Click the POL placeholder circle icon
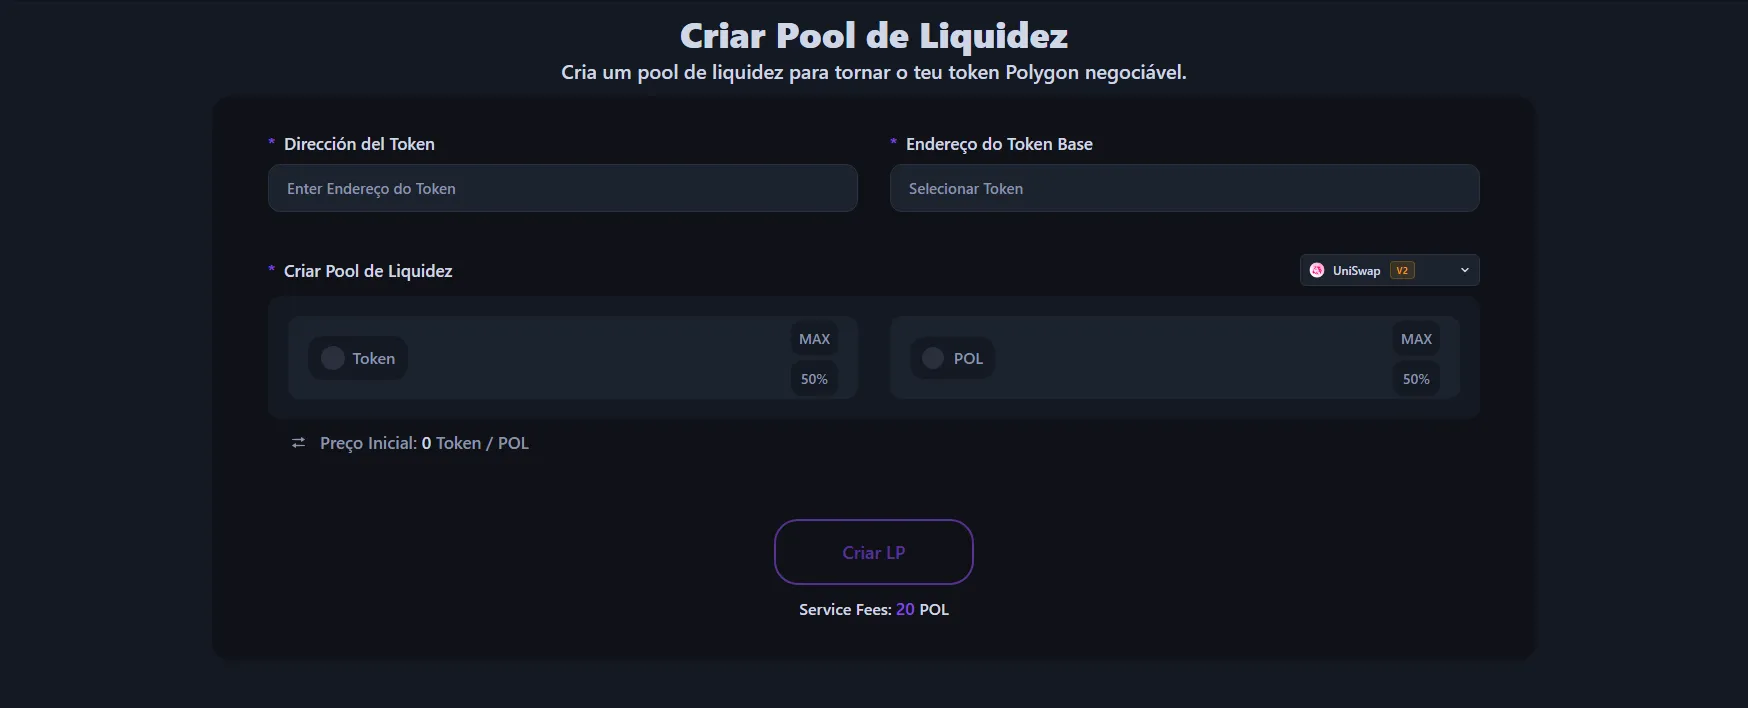 [x=933, y=358]
